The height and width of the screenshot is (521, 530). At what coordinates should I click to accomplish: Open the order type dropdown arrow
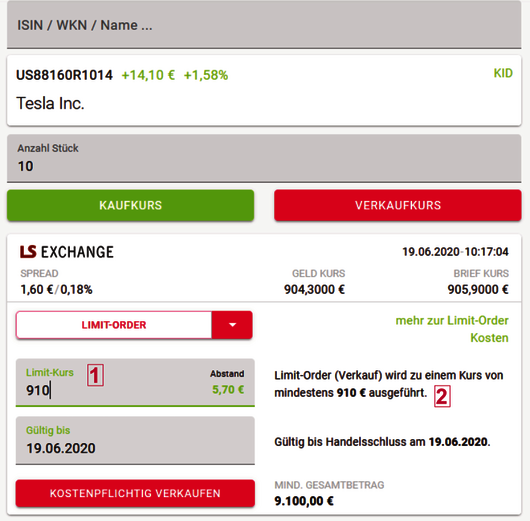[x=232, y=325]
